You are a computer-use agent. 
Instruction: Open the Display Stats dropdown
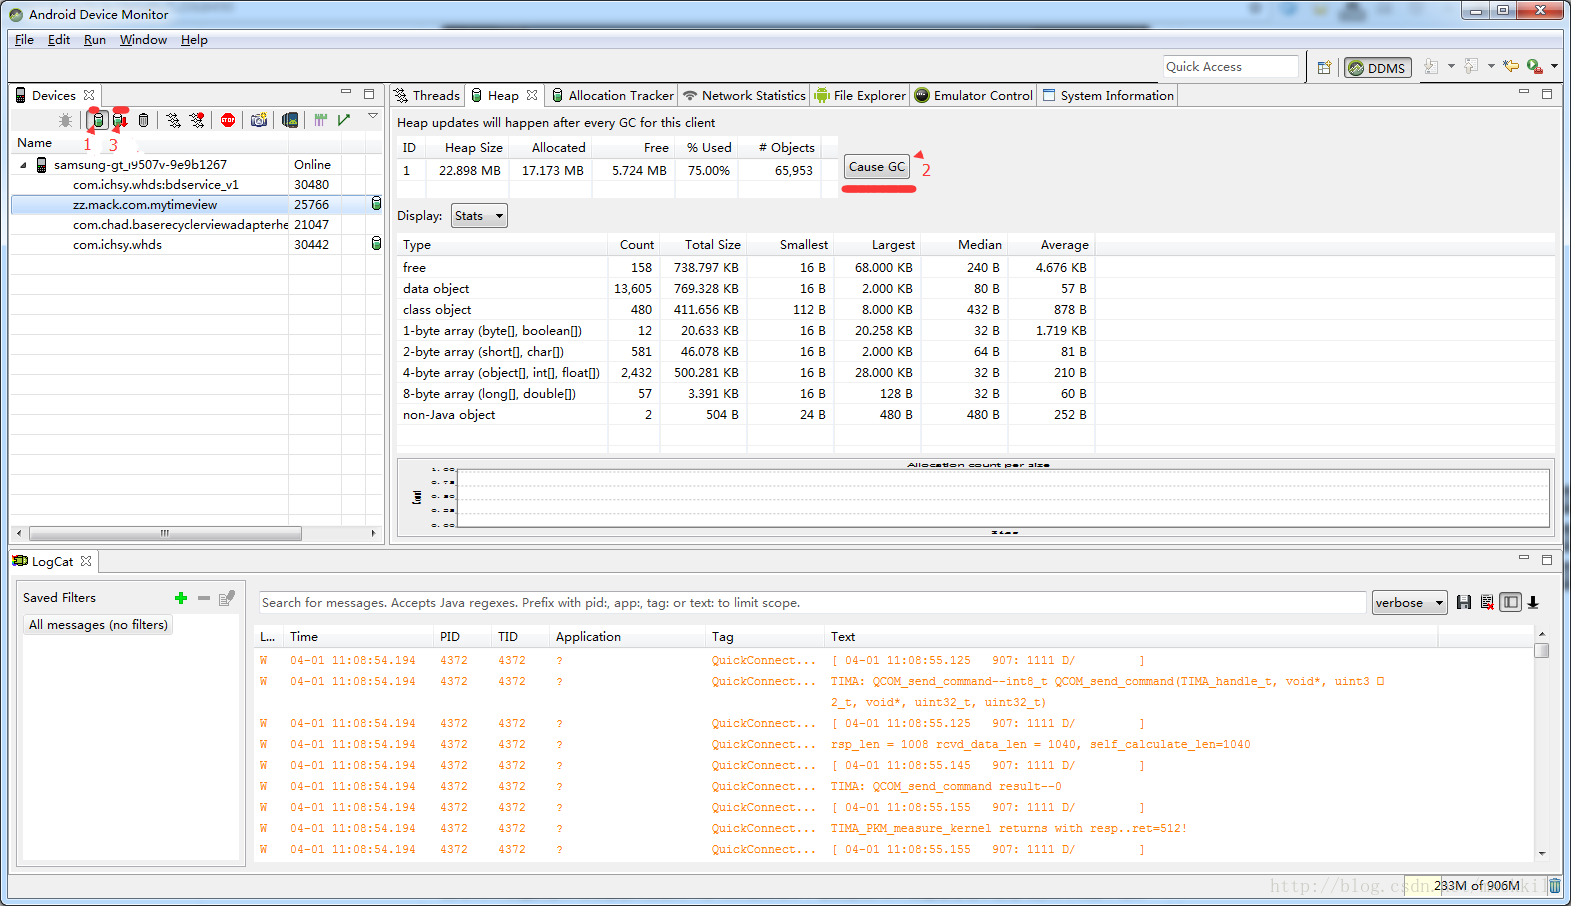tap(479, 216)
